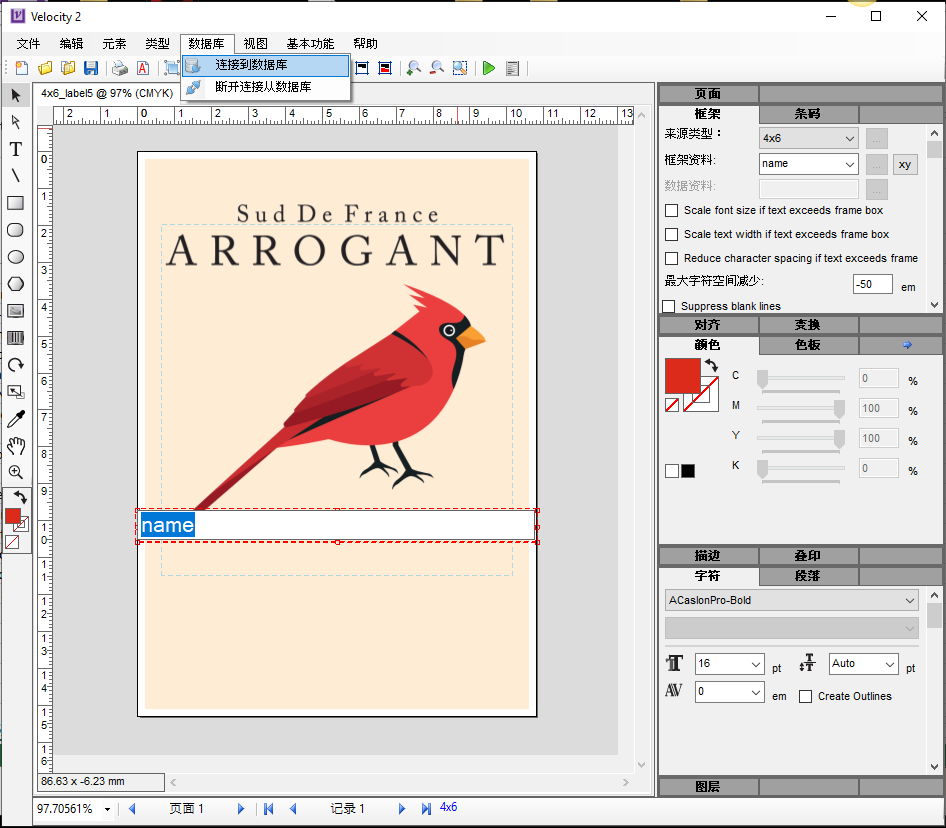This screenshot has height=828, width=946.
Task: Select the Text tool
Action: (x=16, y=149)
